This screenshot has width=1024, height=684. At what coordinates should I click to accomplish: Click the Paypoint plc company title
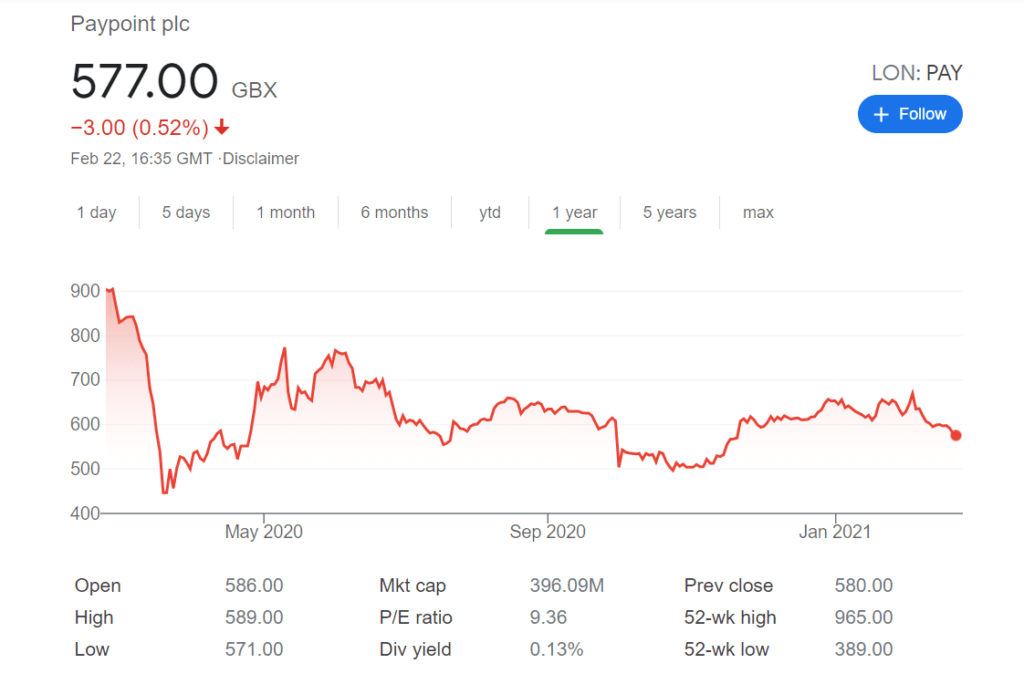(x=129, y=23)
